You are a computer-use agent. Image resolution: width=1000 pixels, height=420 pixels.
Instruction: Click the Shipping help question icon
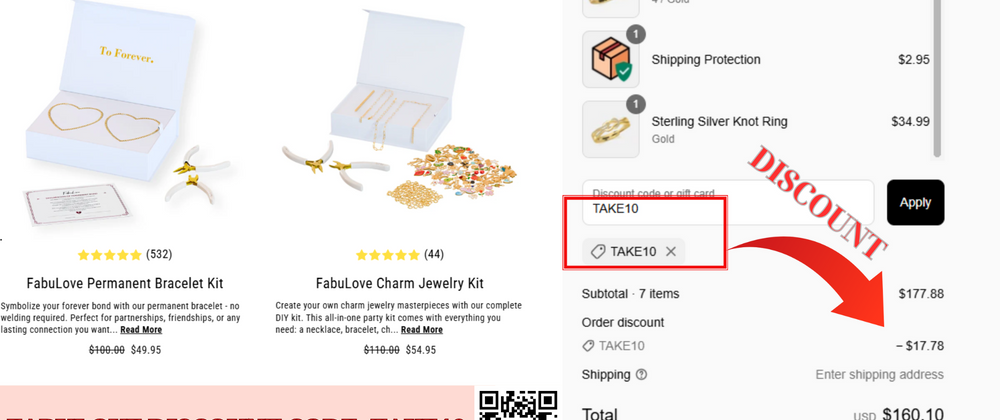coord(641,375)
